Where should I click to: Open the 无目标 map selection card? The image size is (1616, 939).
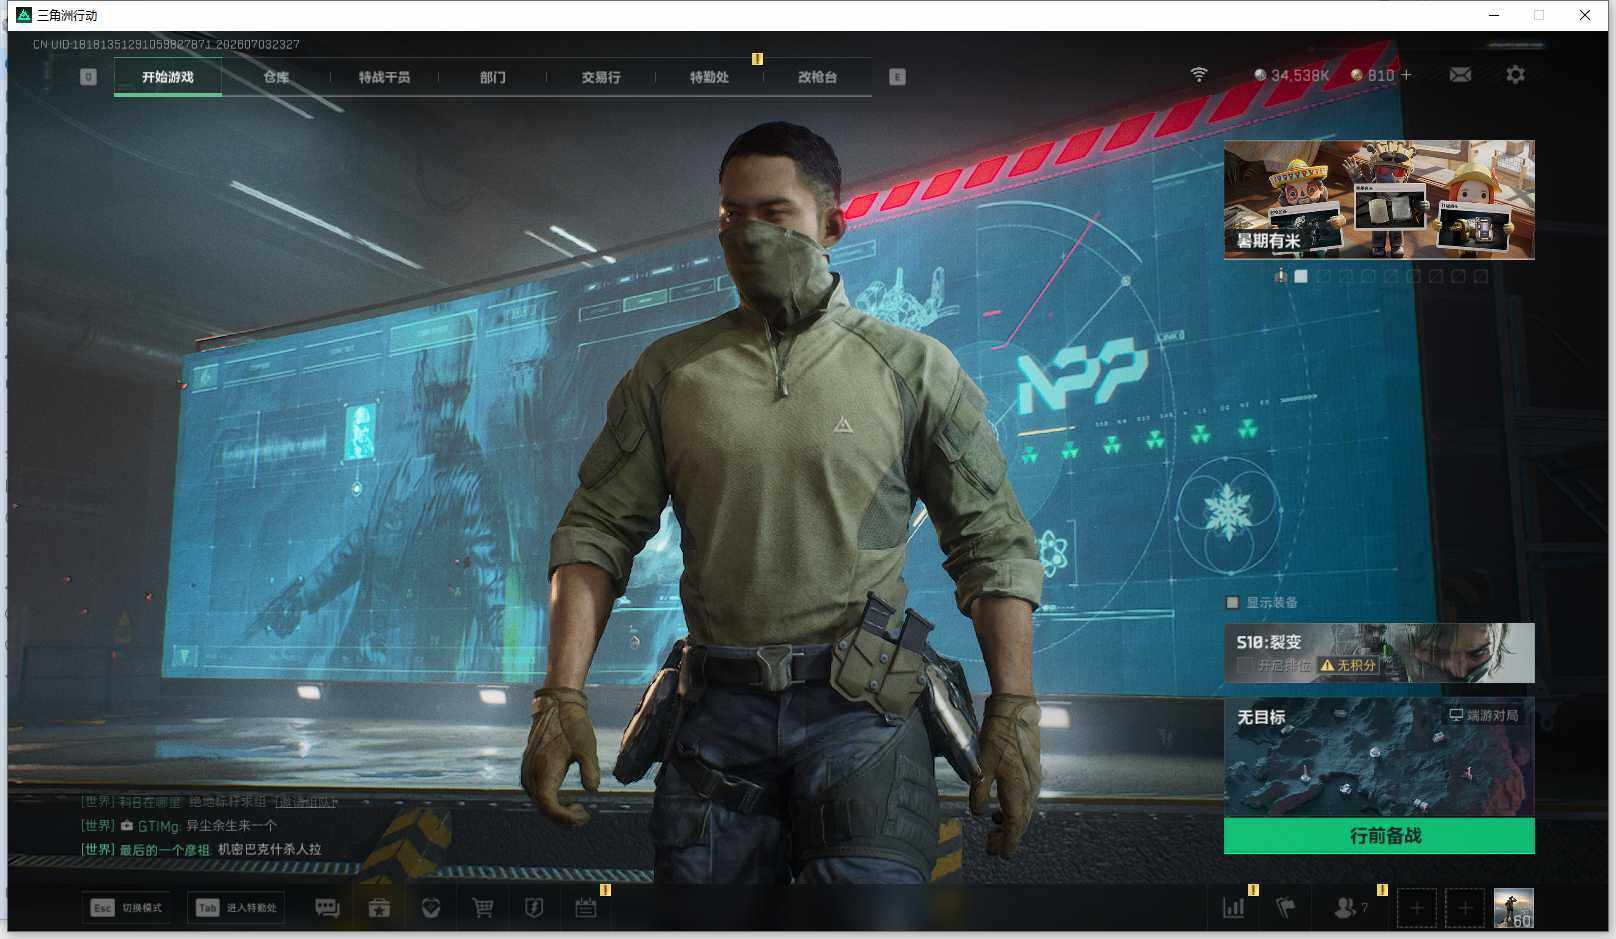[x=1379, y=757]
